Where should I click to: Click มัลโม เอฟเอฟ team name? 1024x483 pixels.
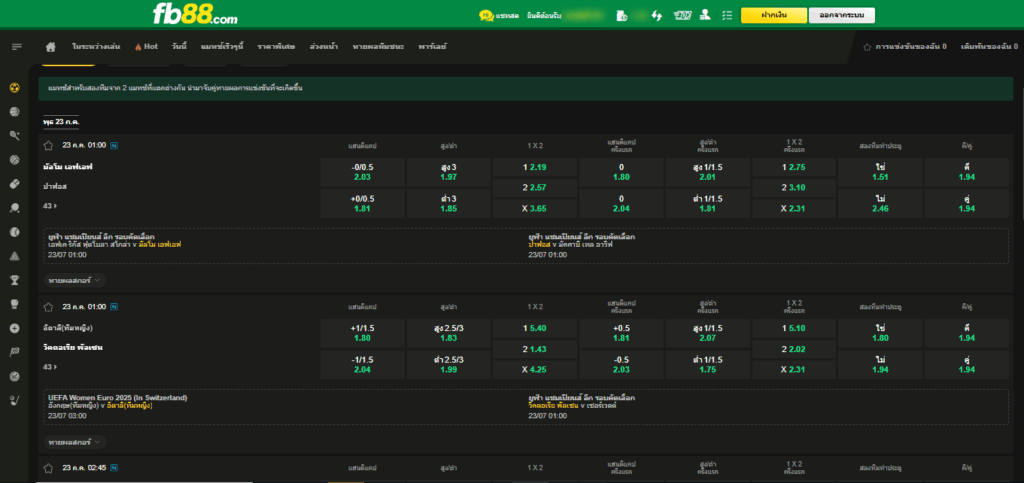(x=68, y=167)
